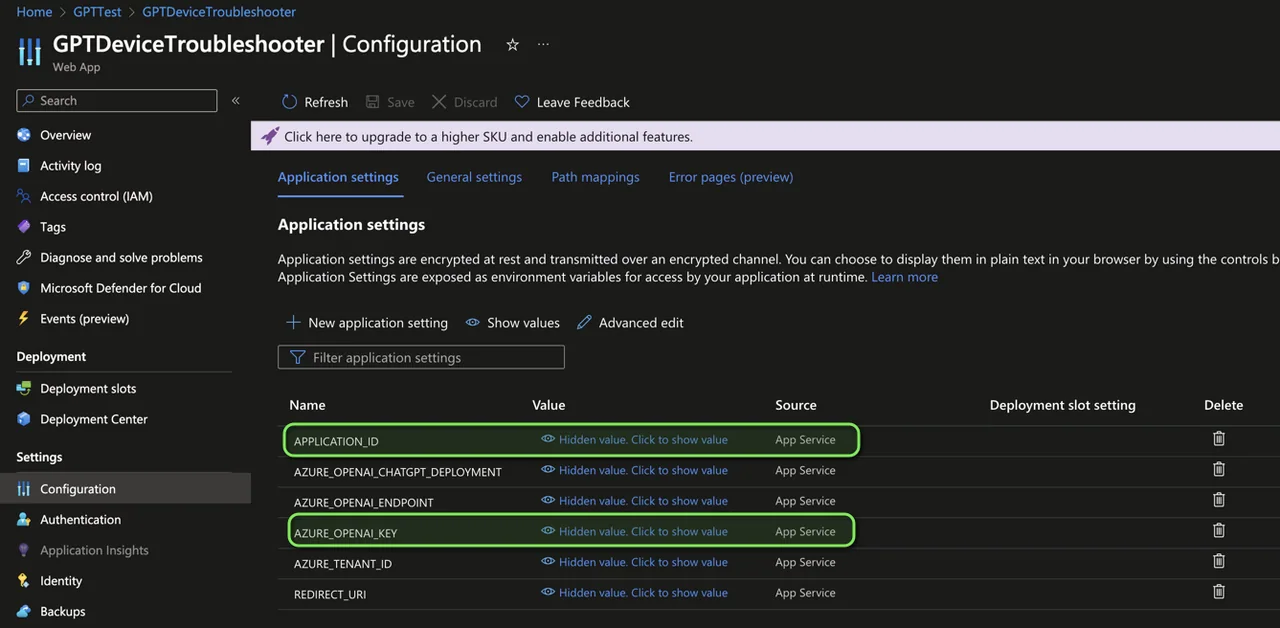Open Microsoft Defender for Cloud
Image resolution: width=1280 pixels, height=628 pixels.
click(x=121, y=288)
